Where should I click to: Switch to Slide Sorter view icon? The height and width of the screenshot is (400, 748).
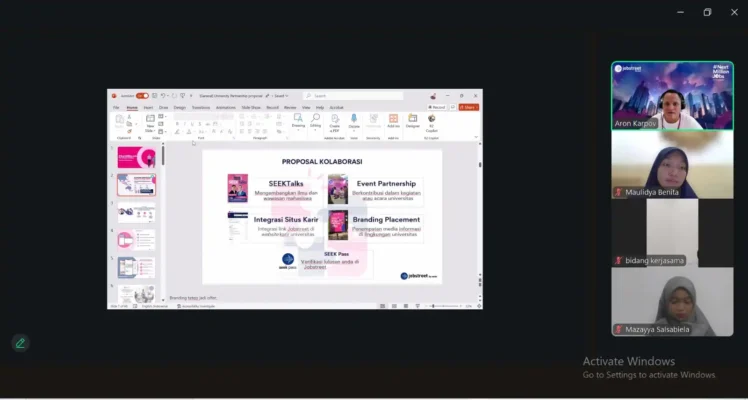pyautogui.click(x=394, y=306)
